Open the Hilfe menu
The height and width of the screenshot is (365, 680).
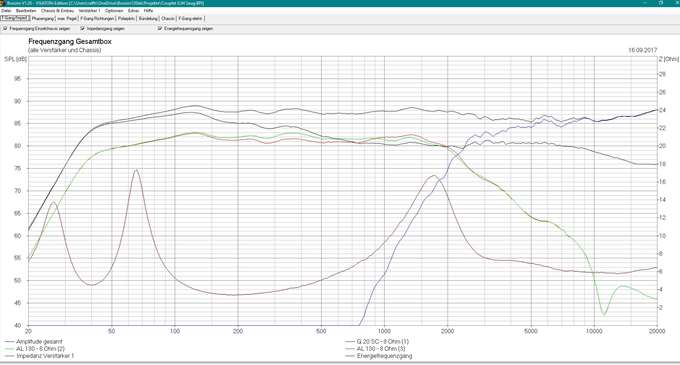(148, 10)
